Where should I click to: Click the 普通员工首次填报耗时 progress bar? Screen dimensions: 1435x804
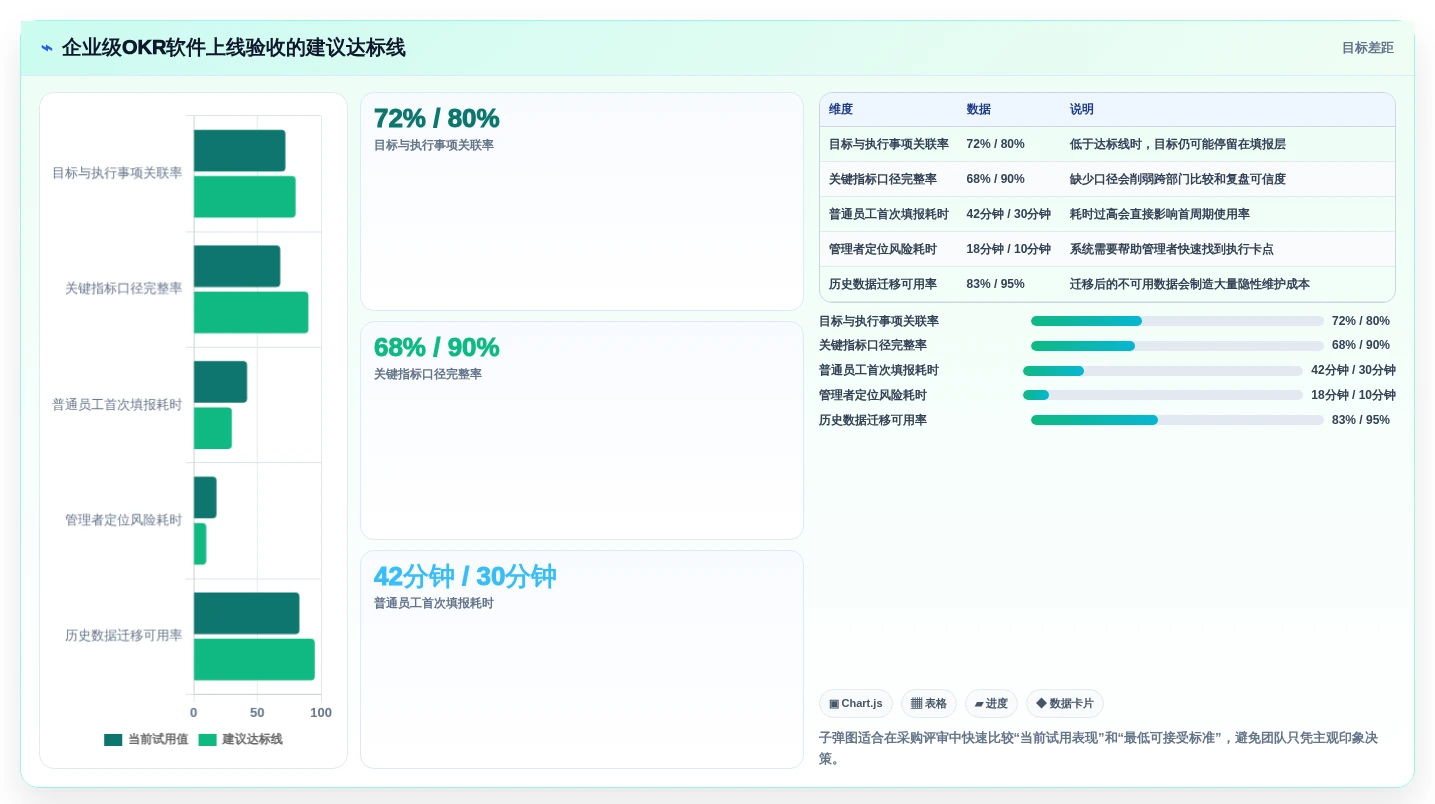click(1163, 371)
